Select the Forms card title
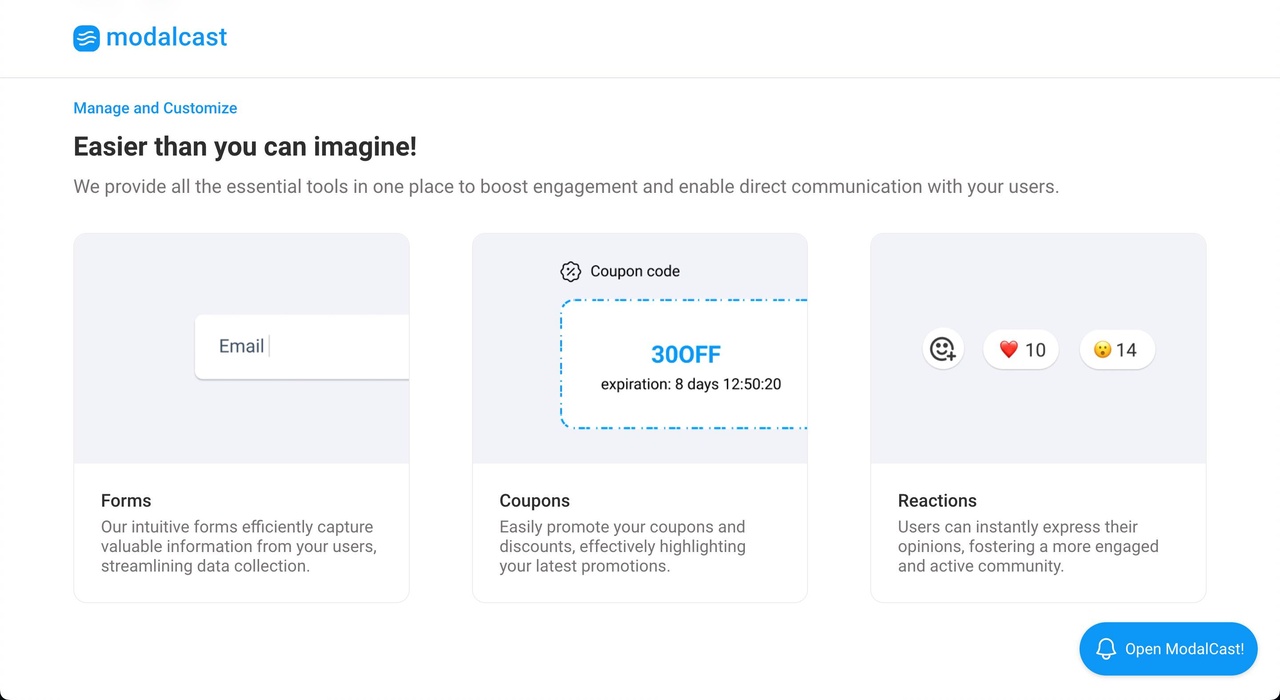 pyautogui.click(x=126, y=501)
